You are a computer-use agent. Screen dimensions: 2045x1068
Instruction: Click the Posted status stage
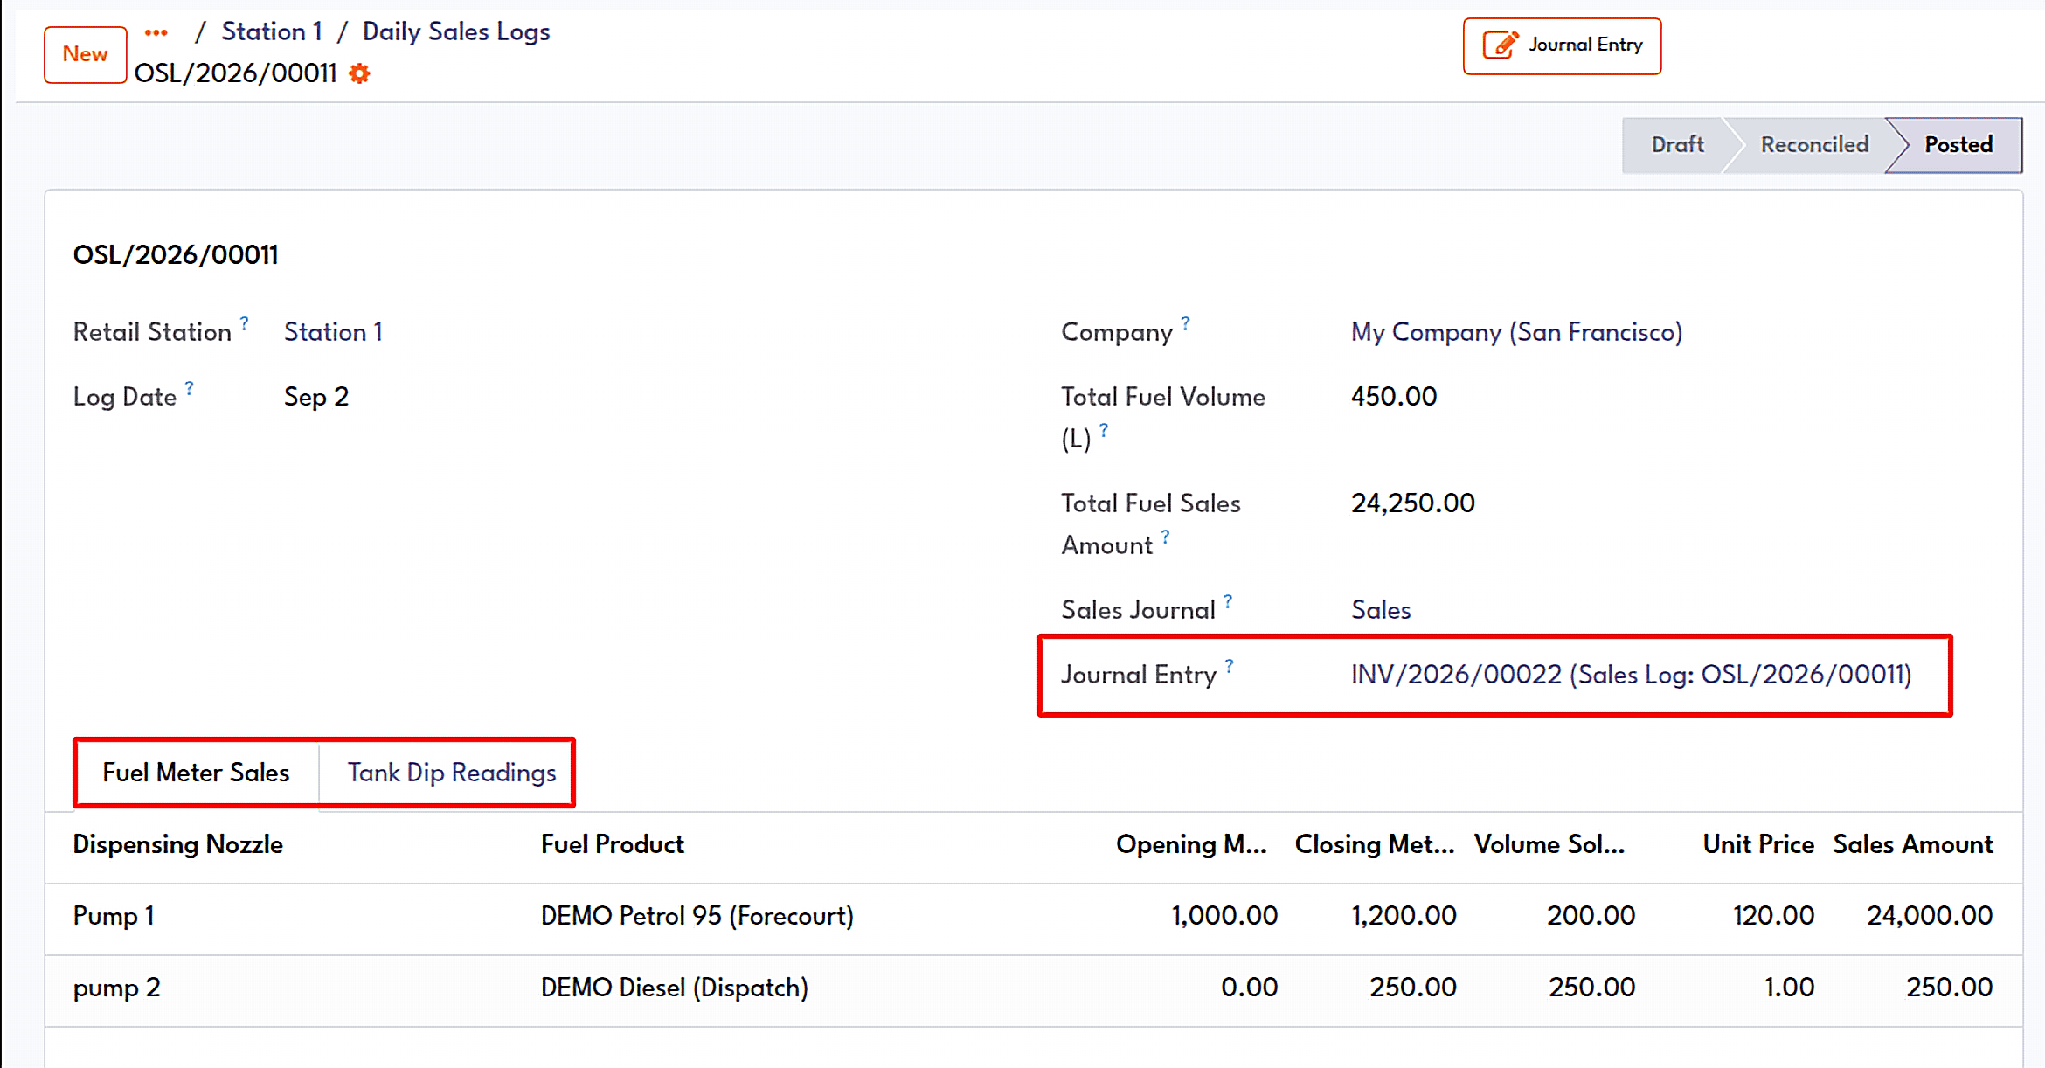tap(1958, 144)
